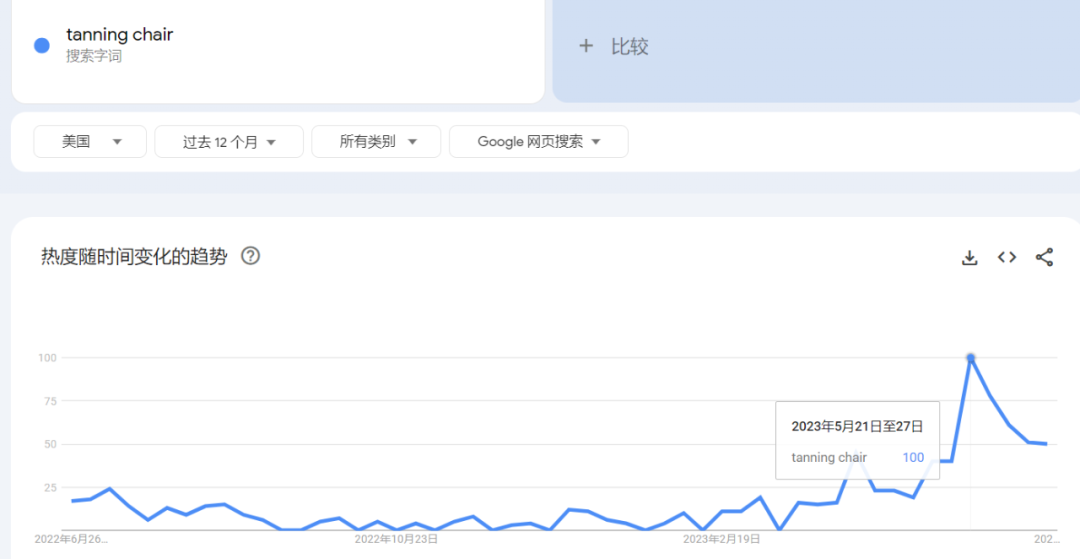Expand the 所有类别 category dropdown
This screenshot has height=559, width=1080.
coord(376,142)
